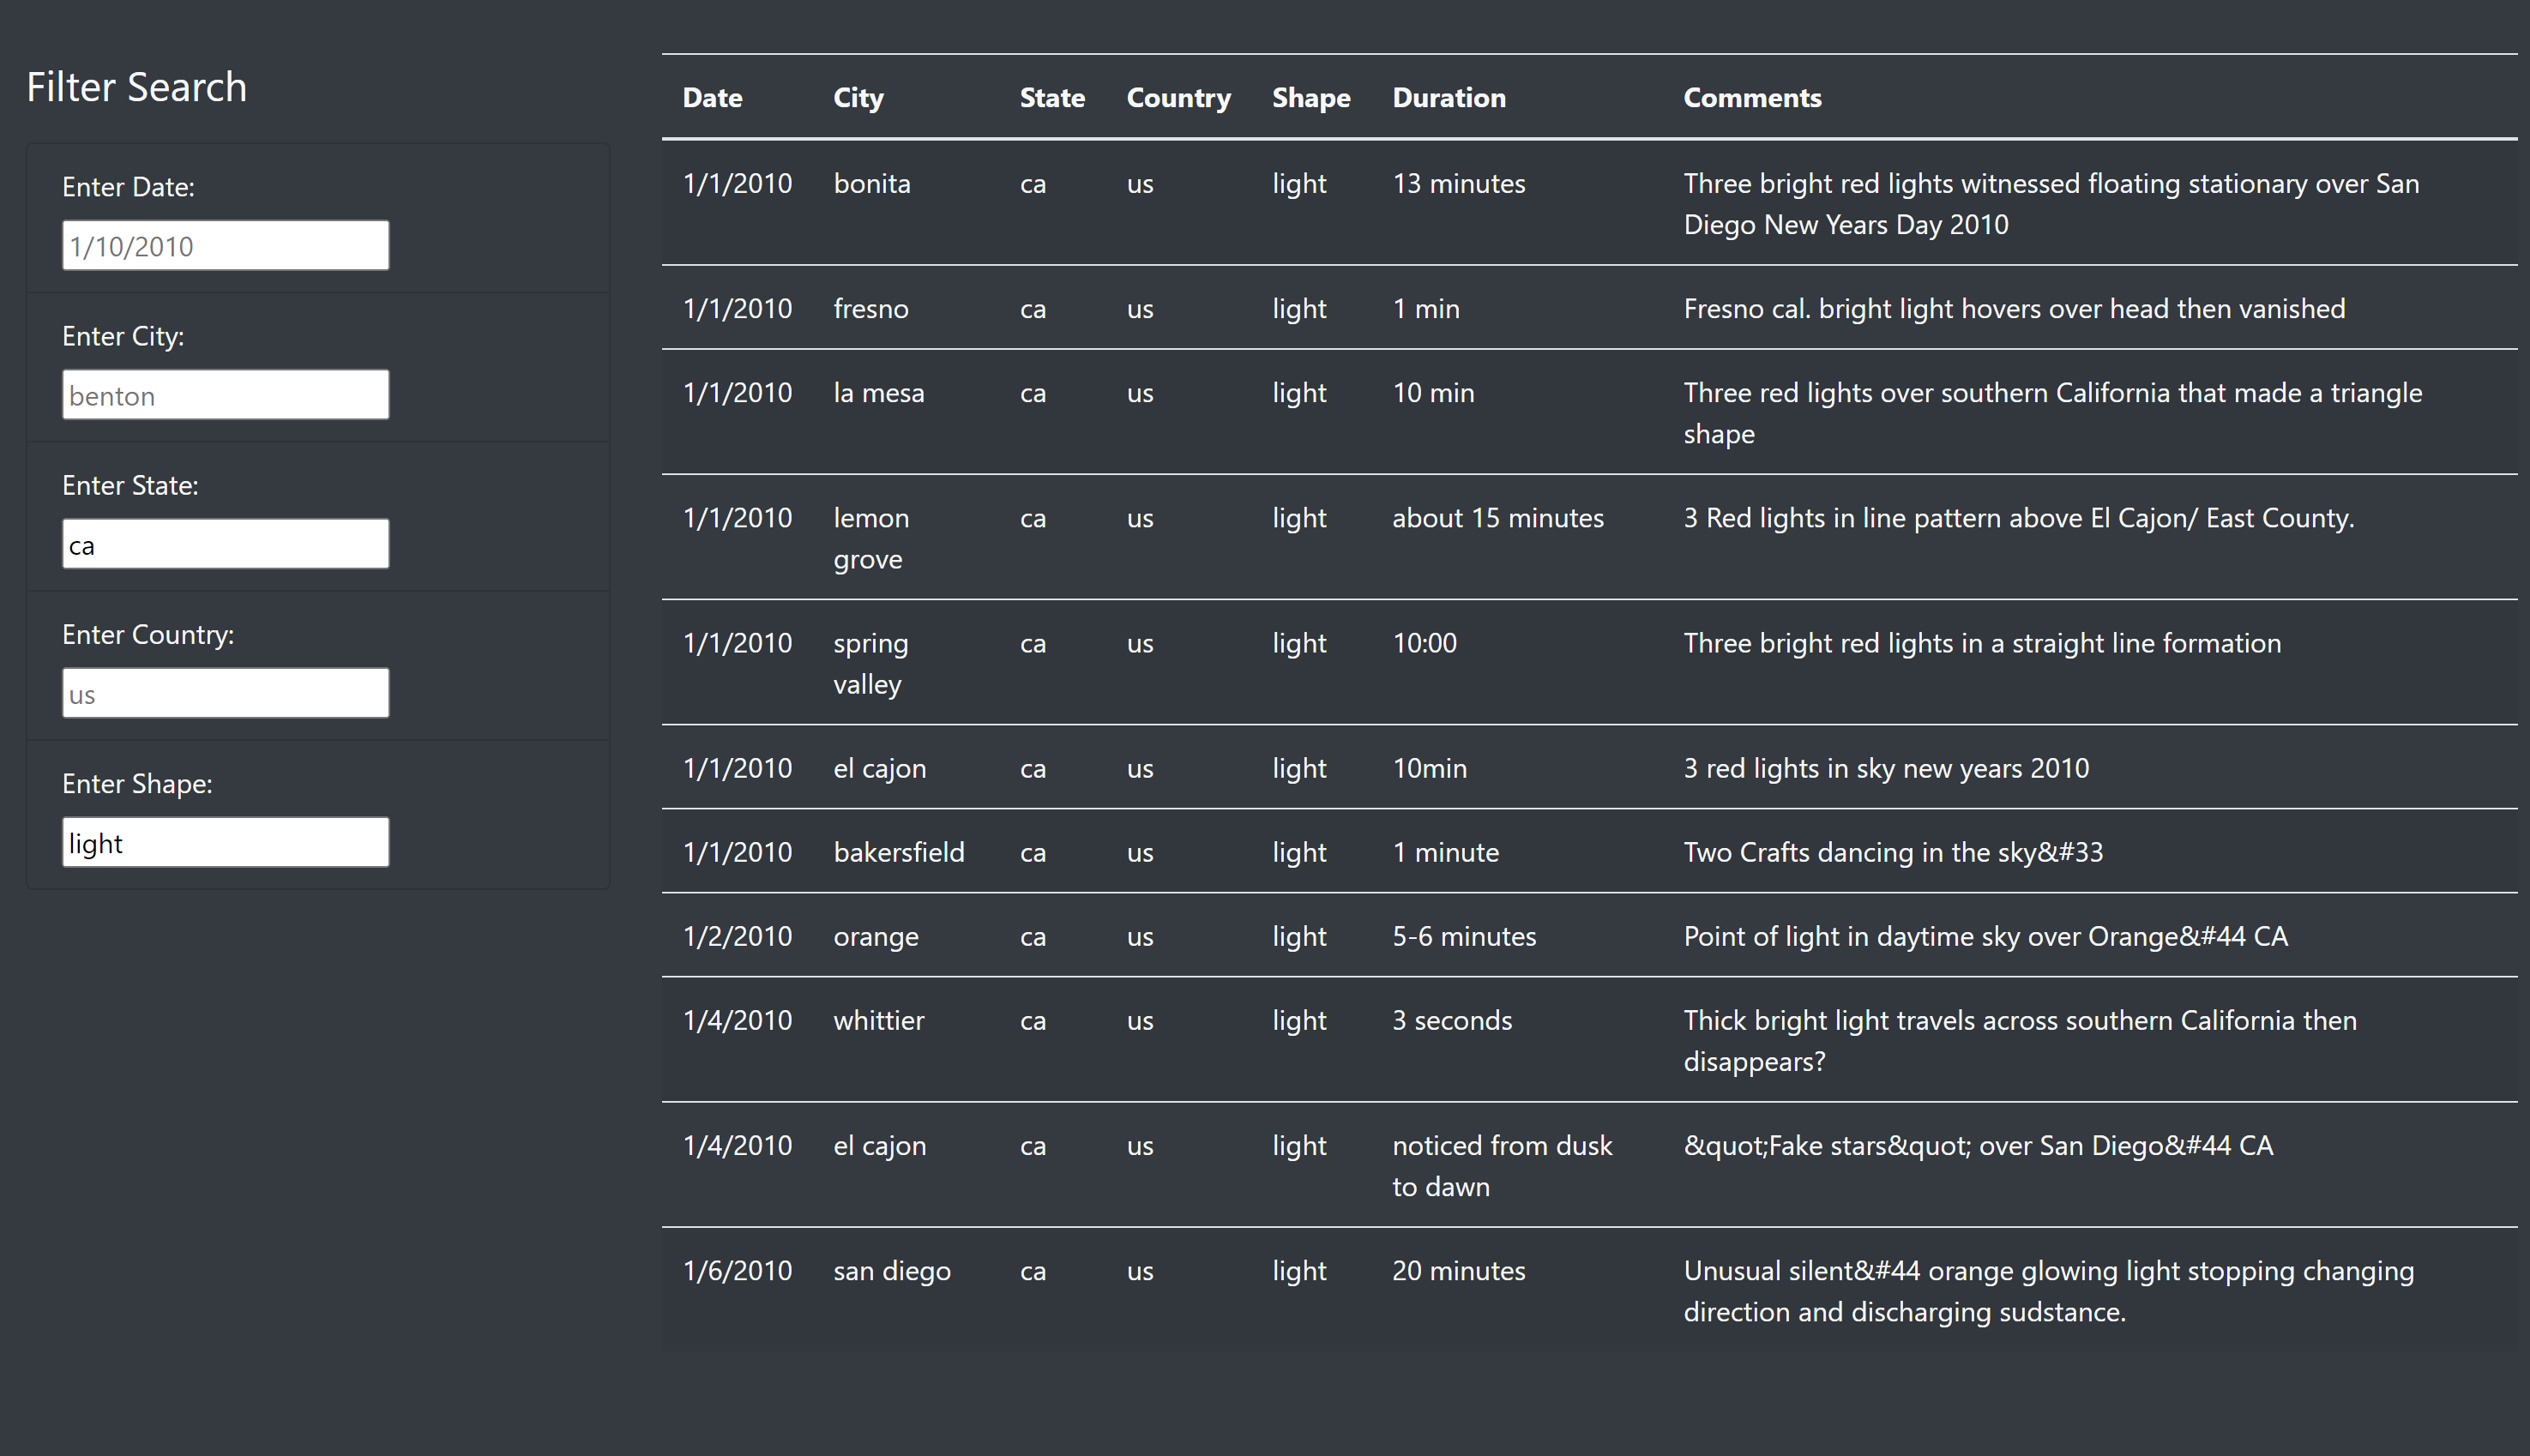Image resolution: width=2530 pixels, height=1456 pixels.
Task: Click the Enter State input showing ca
Action: (225, 543)
